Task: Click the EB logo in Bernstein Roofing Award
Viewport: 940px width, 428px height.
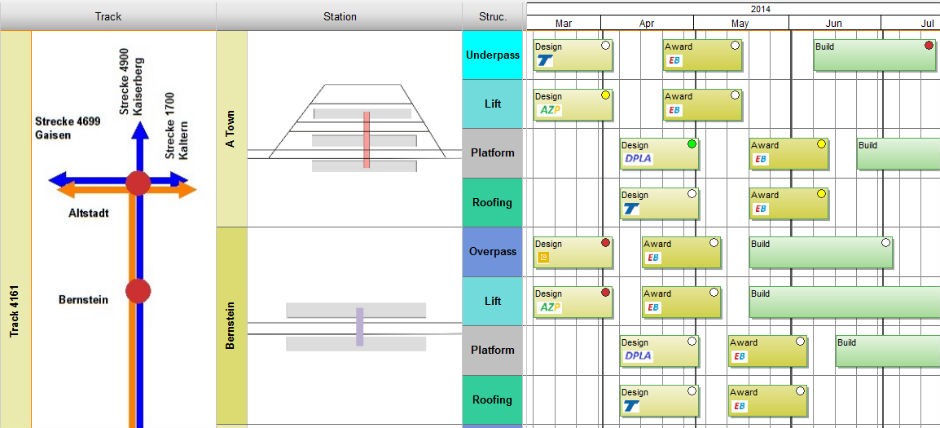Action: [739, 406]
